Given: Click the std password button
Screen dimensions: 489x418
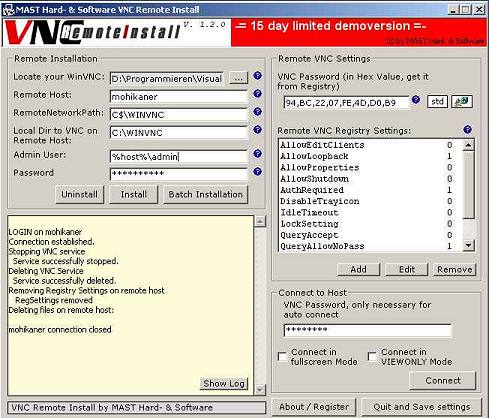Looking at the screenshot, I should 437,102.
